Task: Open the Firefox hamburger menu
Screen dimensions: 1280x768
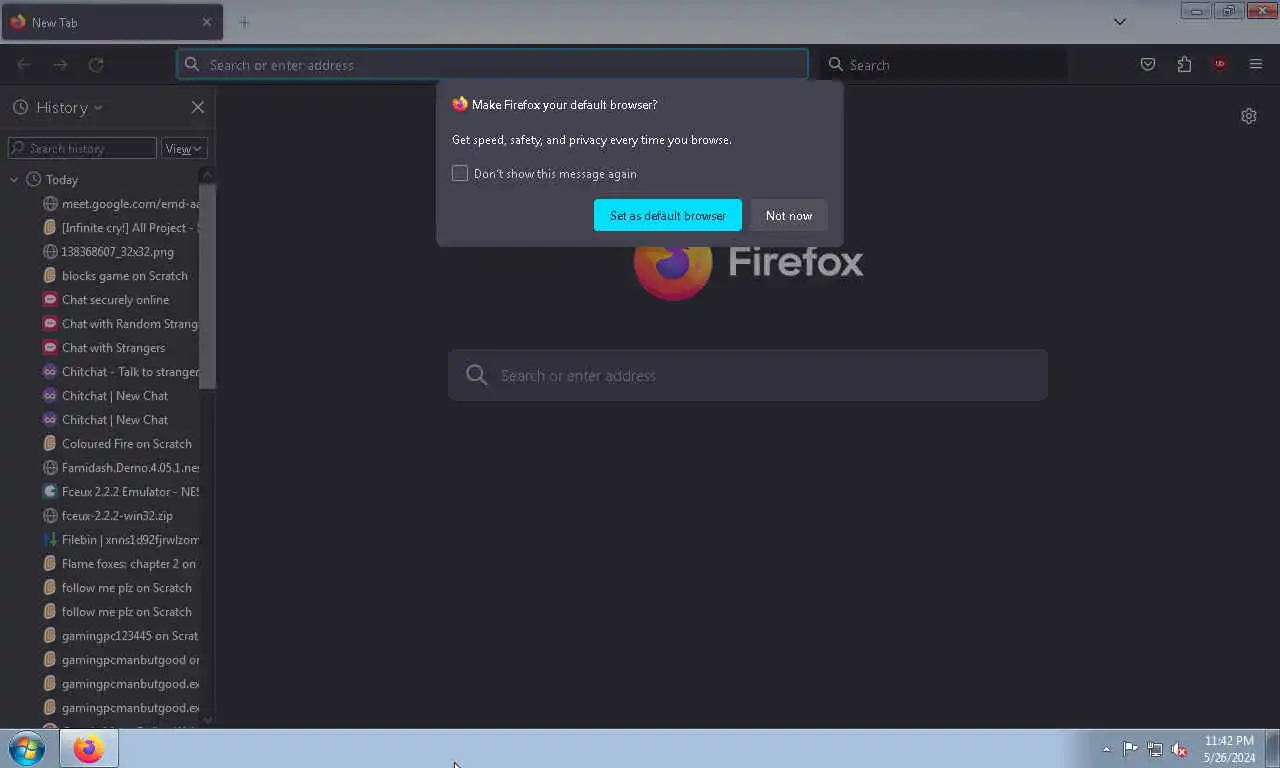Action: click(1256, 64)
